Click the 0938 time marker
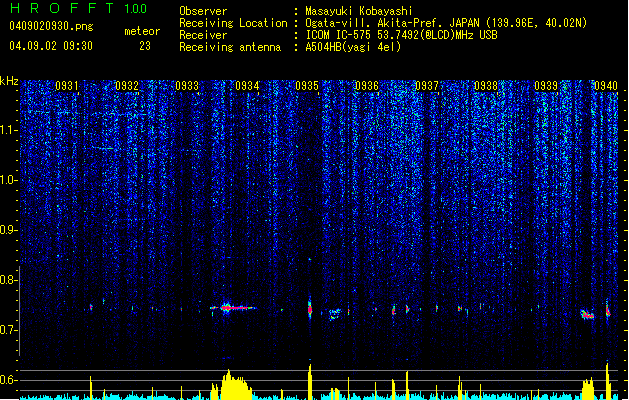 point(486,86)
